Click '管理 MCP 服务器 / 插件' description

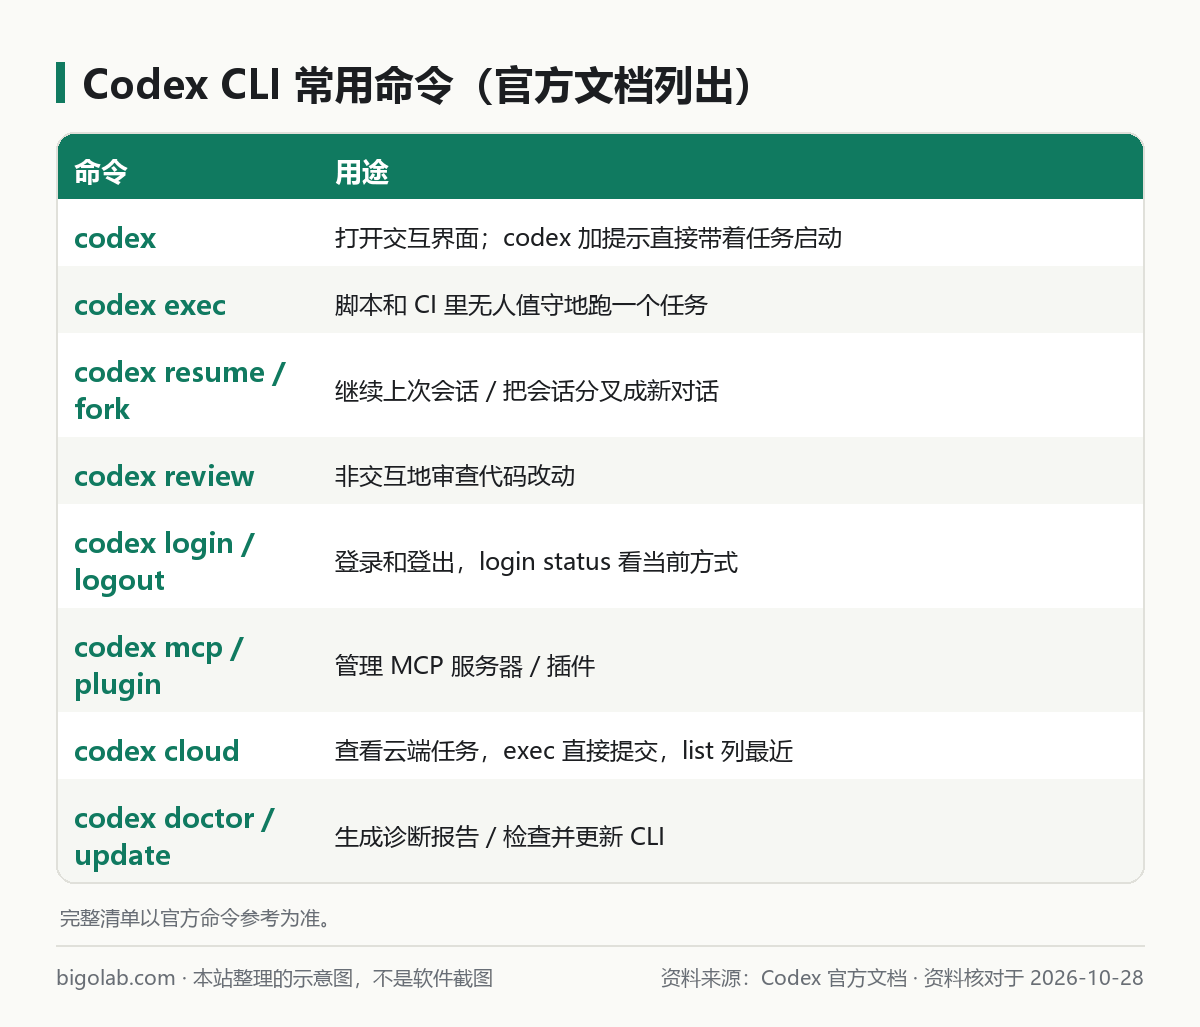(x=465, y=666)
